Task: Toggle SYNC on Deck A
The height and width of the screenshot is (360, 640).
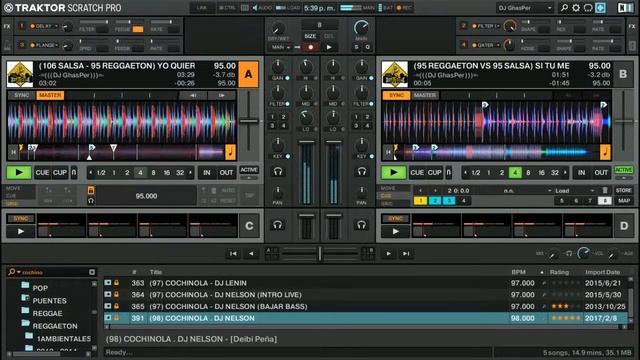Action: coord(22,95)
